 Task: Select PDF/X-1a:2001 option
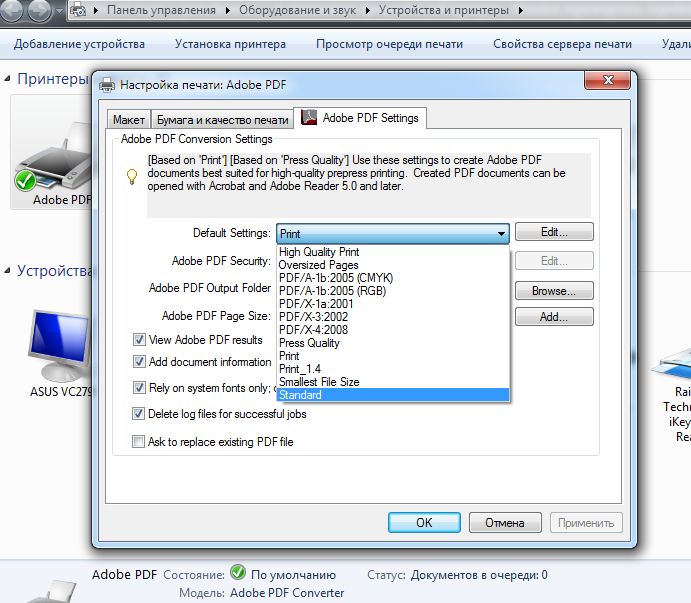pos(393,304)
